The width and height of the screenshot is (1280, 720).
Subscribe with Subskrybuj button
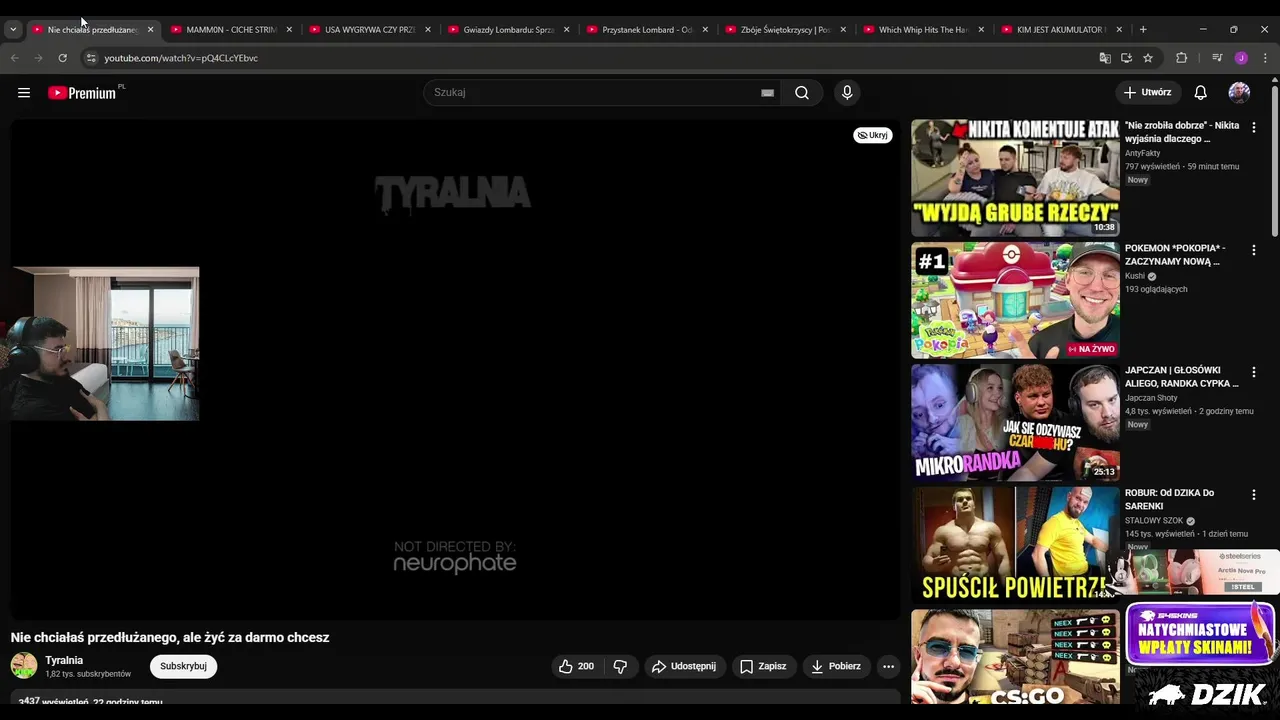coord(183,666)
